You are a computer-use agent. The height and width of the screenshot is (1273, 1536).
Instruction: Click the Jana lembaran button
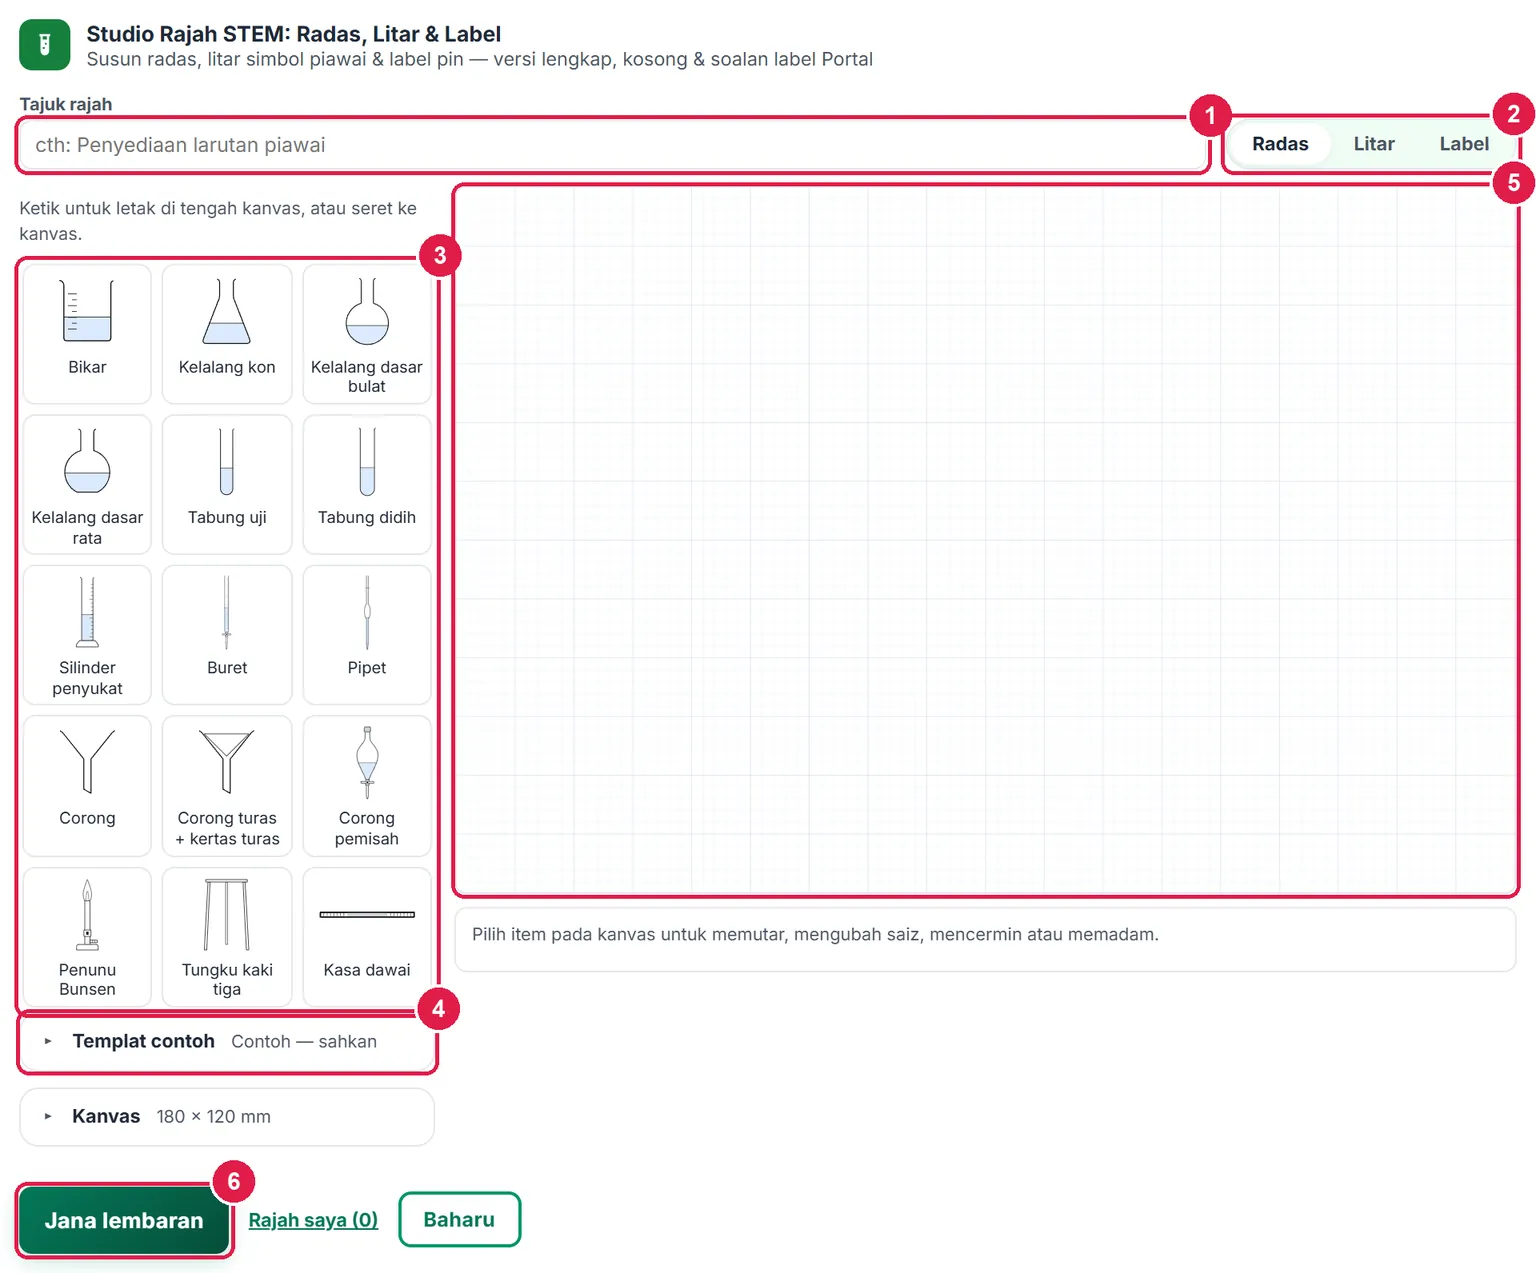click(124, 1220)
